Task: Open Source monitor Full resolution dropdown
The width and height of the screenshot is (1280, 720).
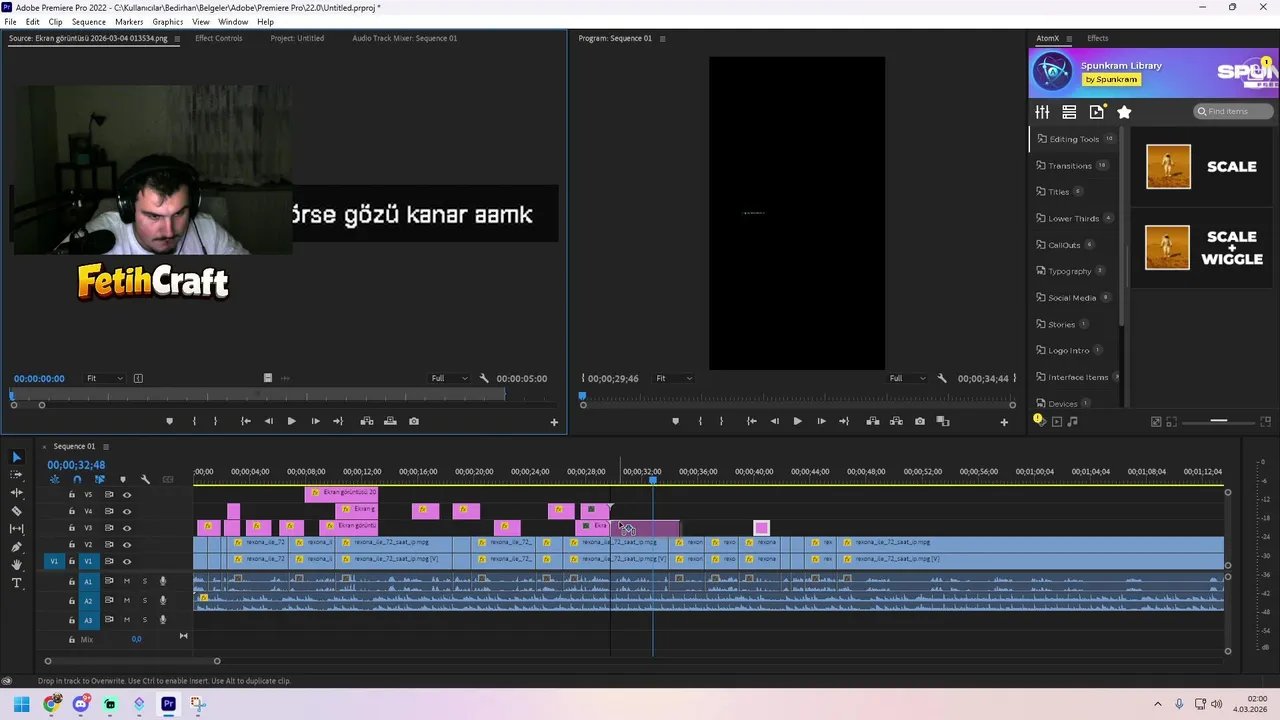Action: 449,378
